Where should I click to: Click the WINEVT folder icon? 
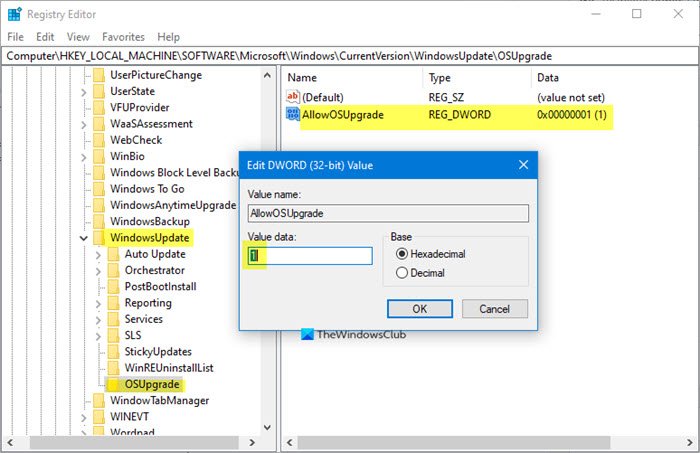point(99,417)
